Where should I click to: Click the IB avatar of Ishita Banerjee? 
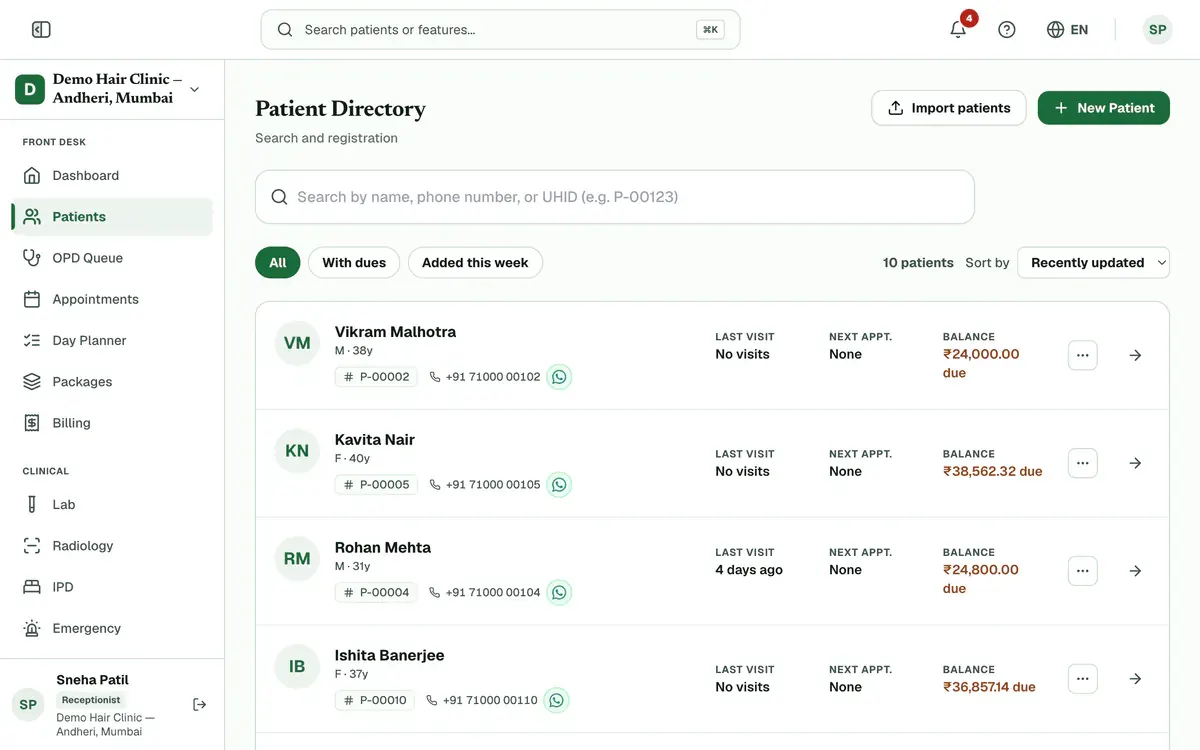[297, 667]
